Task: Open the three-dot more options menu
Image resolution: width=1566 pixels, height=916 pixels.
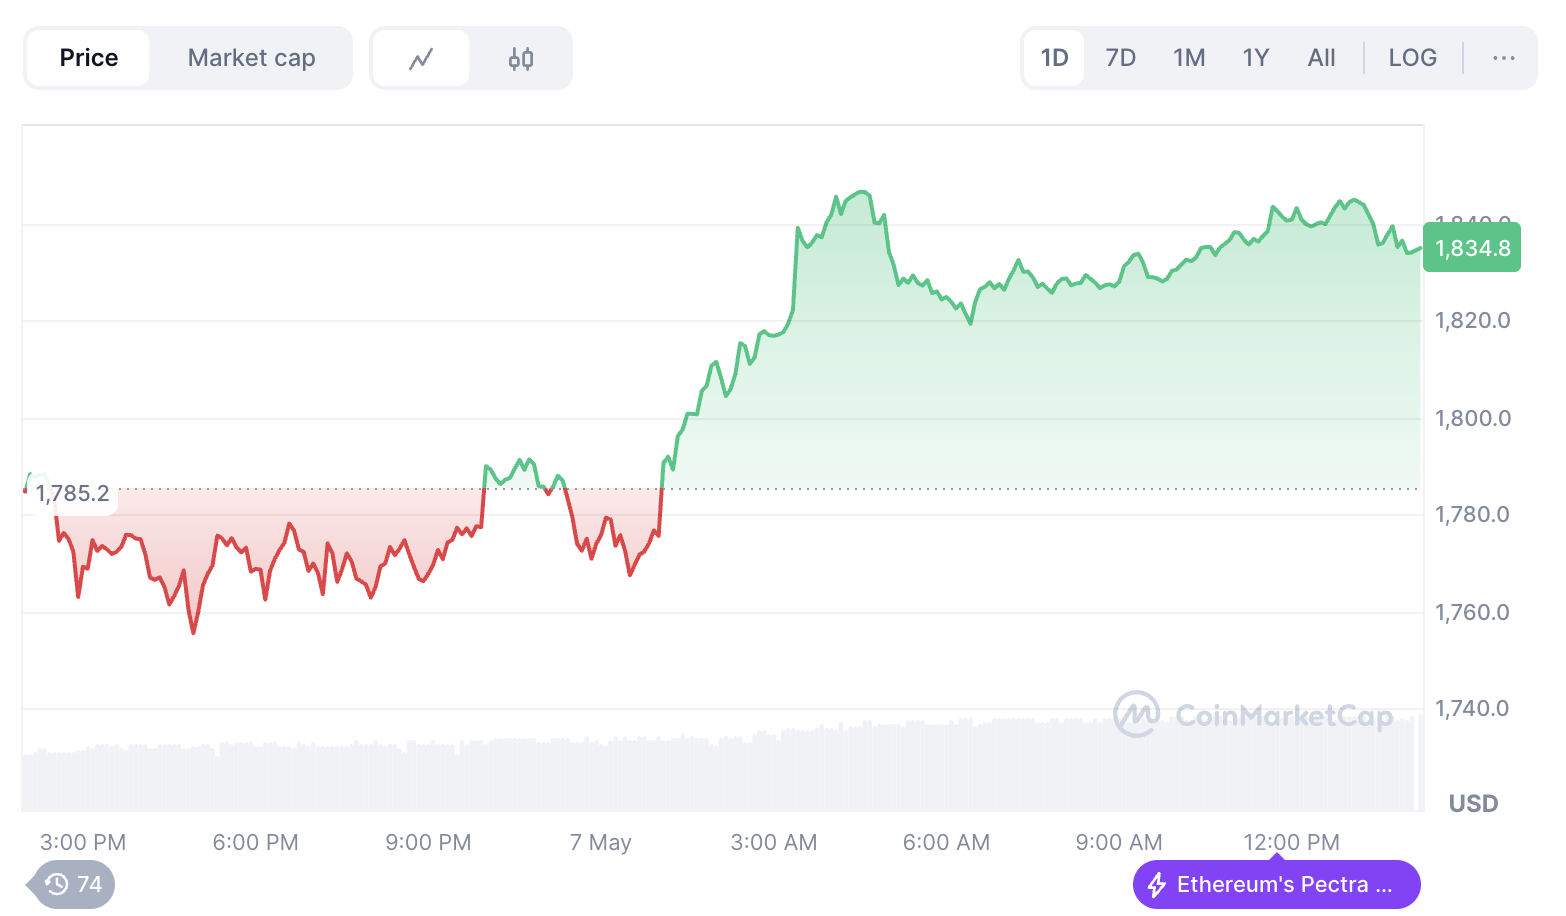Action: pyautogui.click(x=1503, y=58)
